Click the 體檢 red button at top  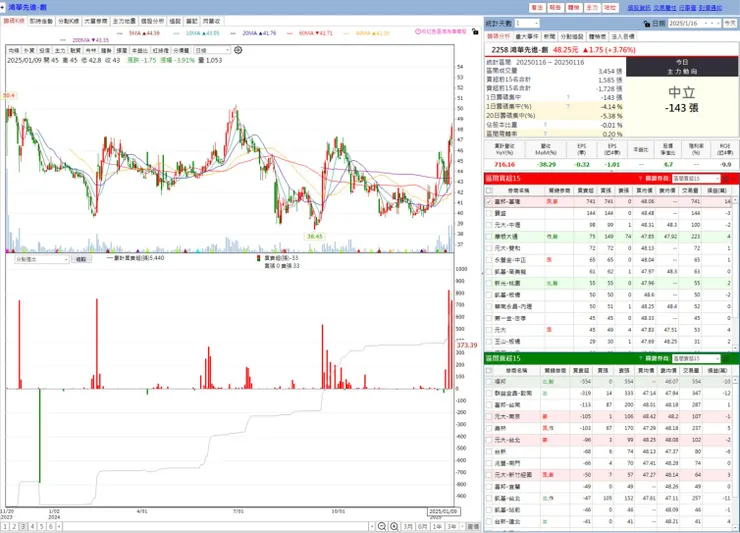tap(573, 8)
